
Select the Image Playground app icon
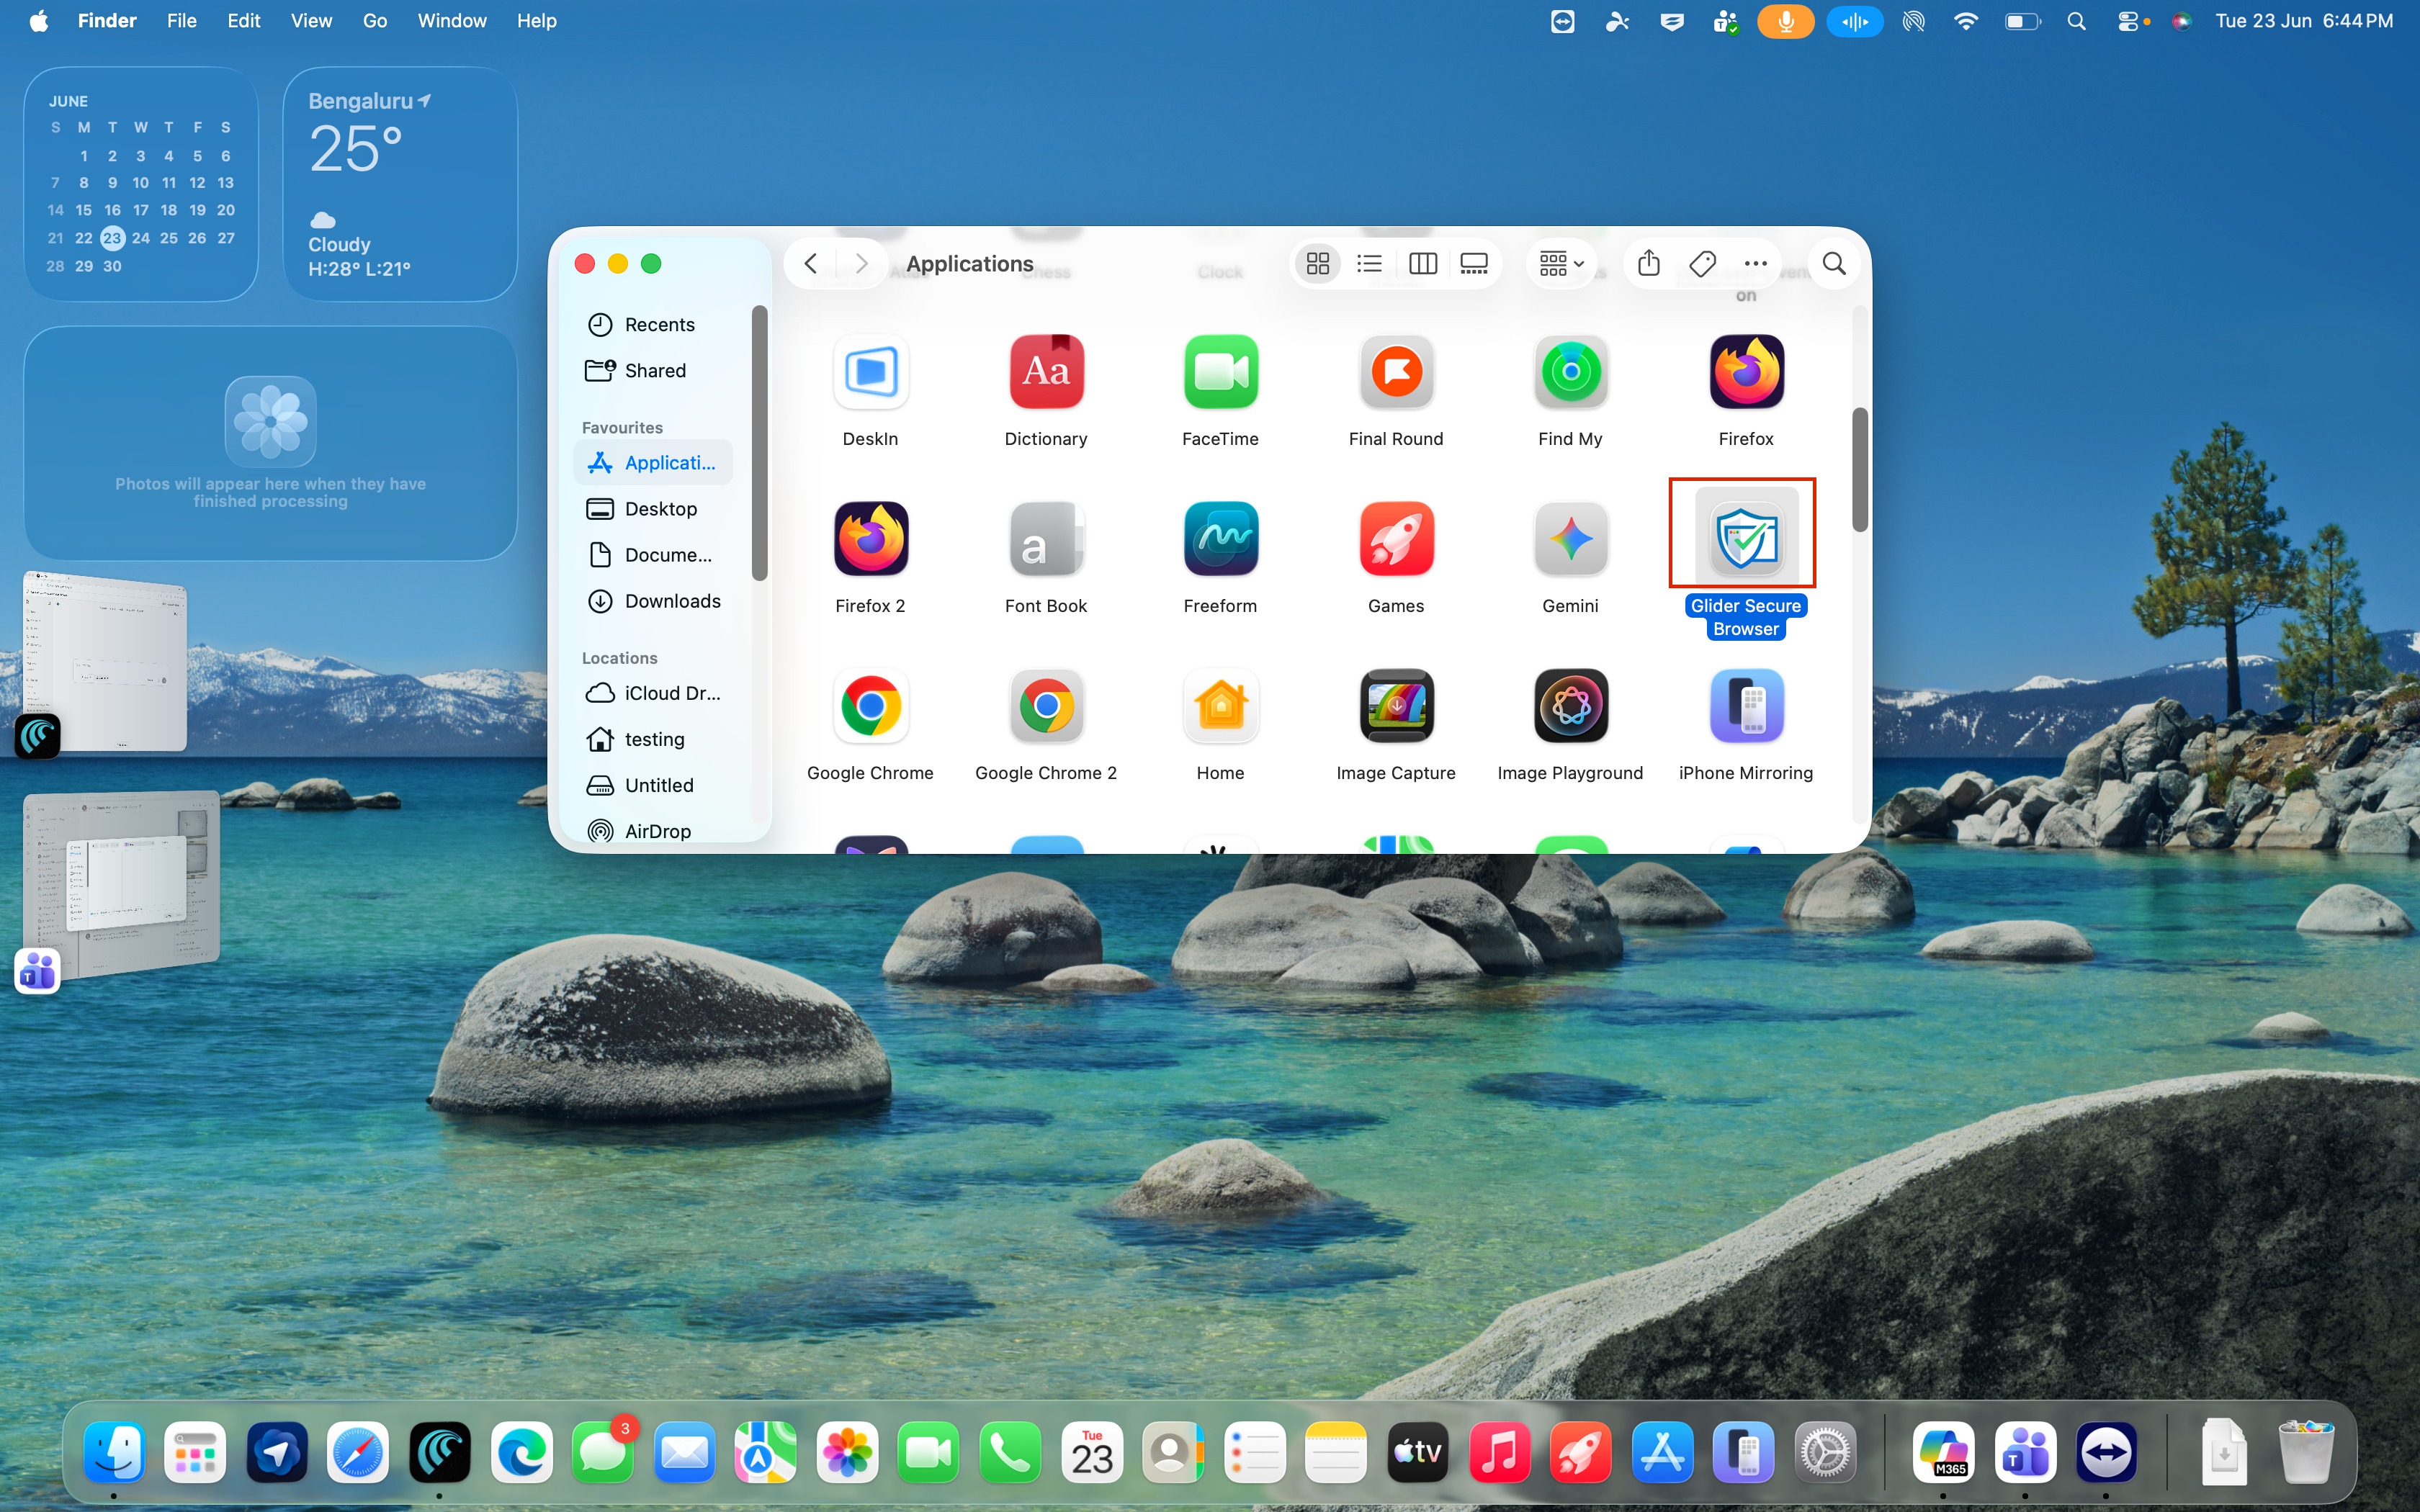pos(1570,706)
